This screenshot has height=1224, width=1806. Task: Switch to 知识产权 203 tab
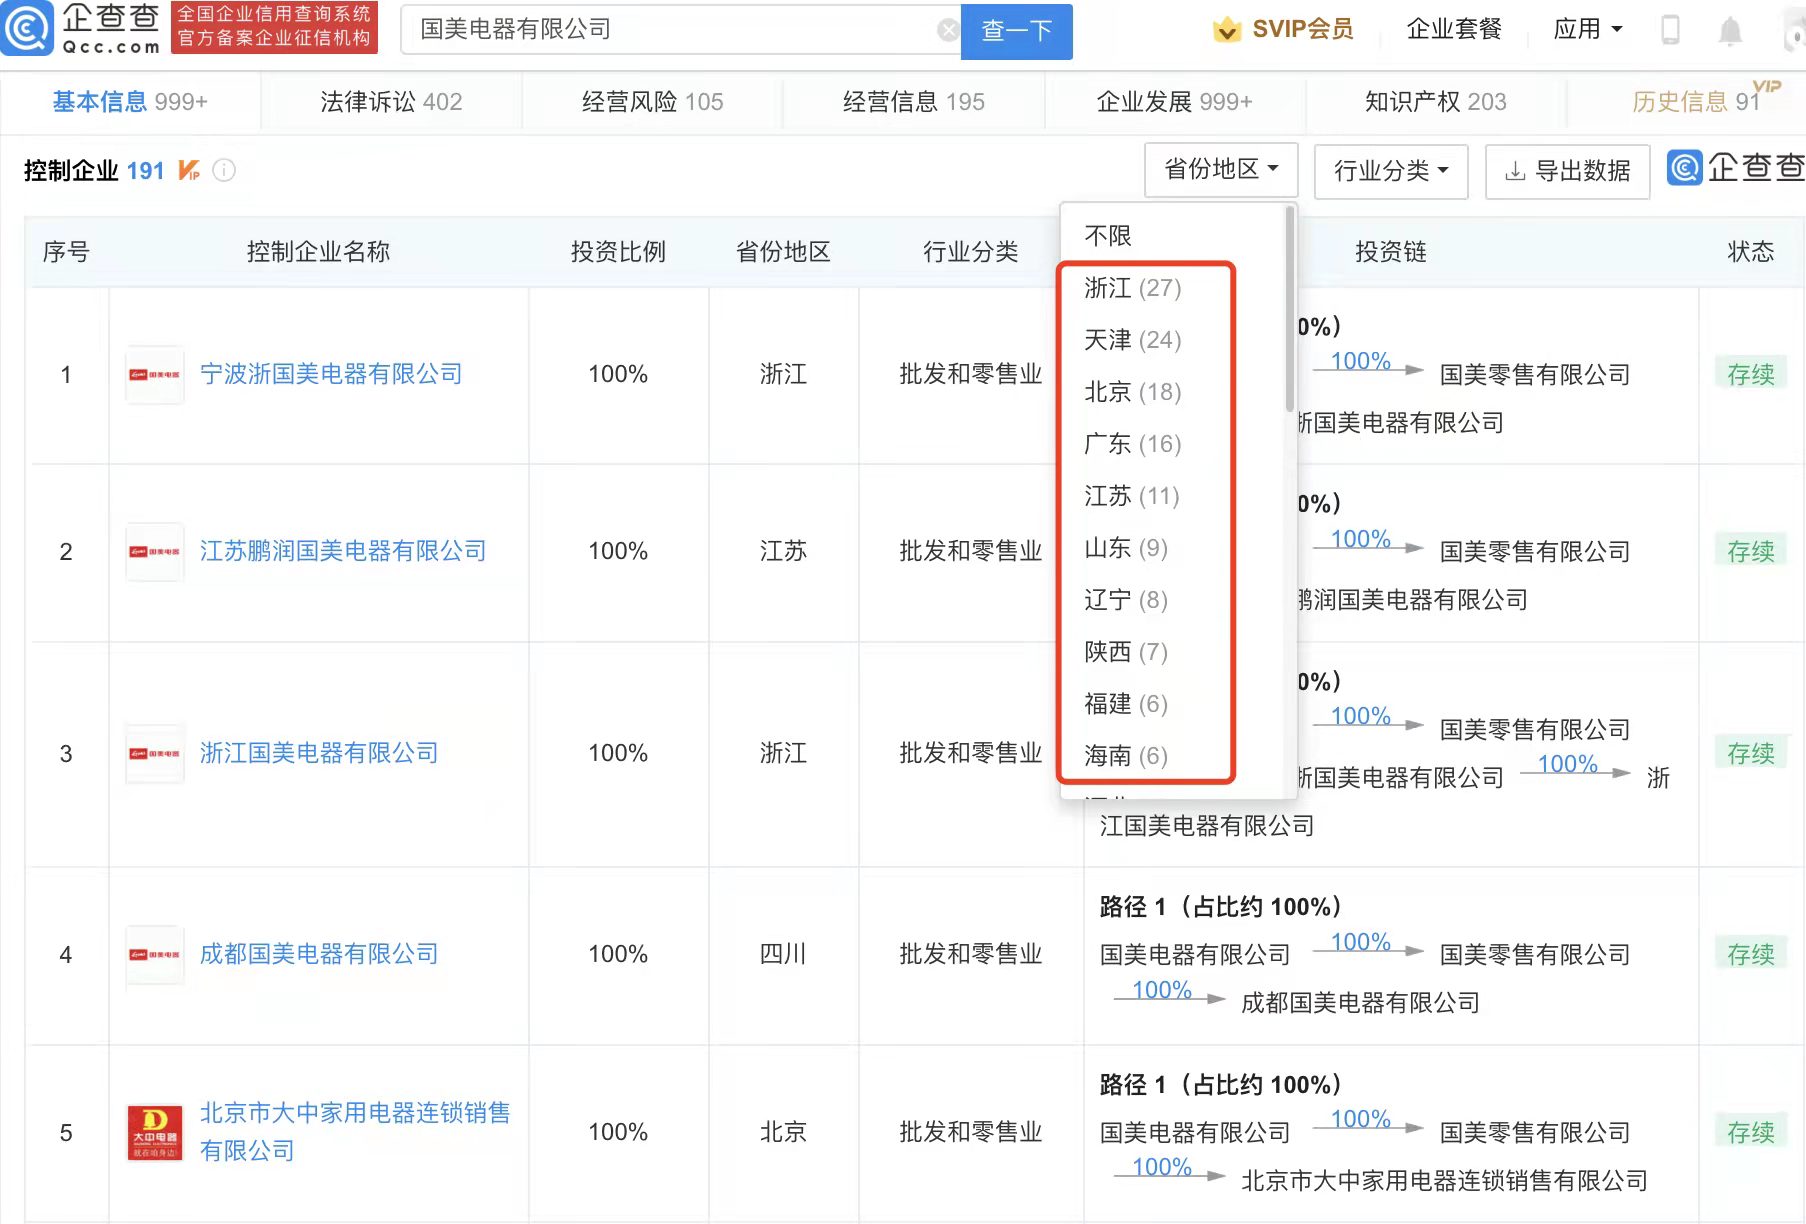[x=1435, y=102]
